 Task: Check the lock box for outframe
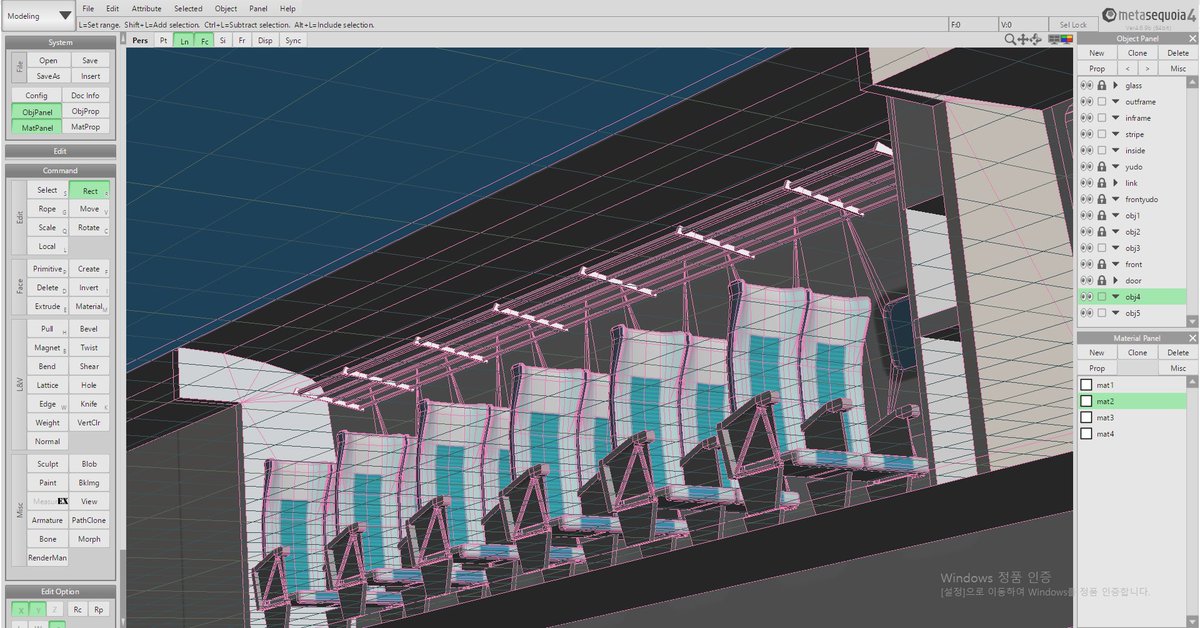[1101, 102]
